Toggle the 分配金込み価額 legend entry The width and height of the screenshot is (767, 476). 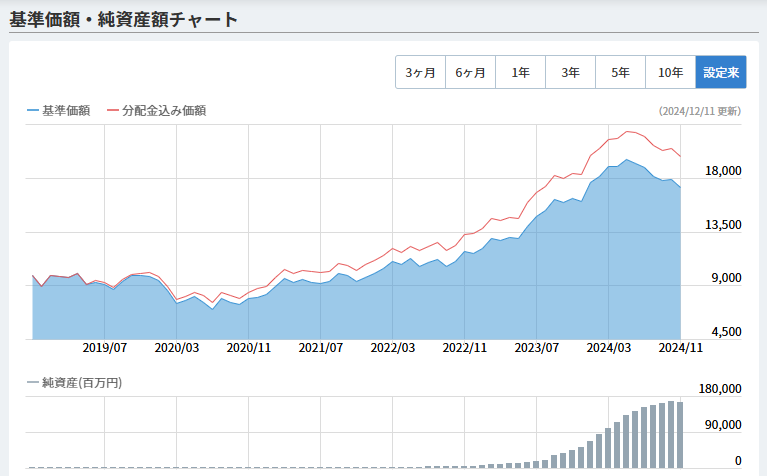click(157, 111)
